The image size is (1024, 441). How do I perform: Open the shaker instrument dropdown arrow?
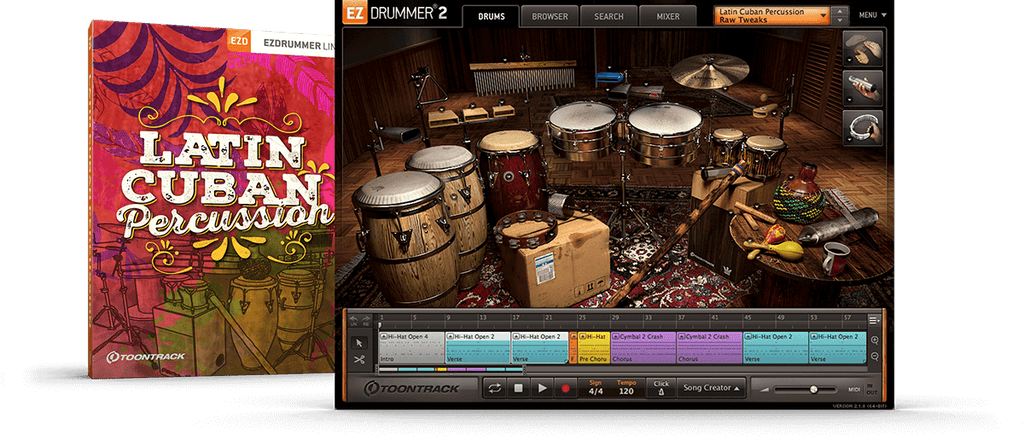coord(848,101)
